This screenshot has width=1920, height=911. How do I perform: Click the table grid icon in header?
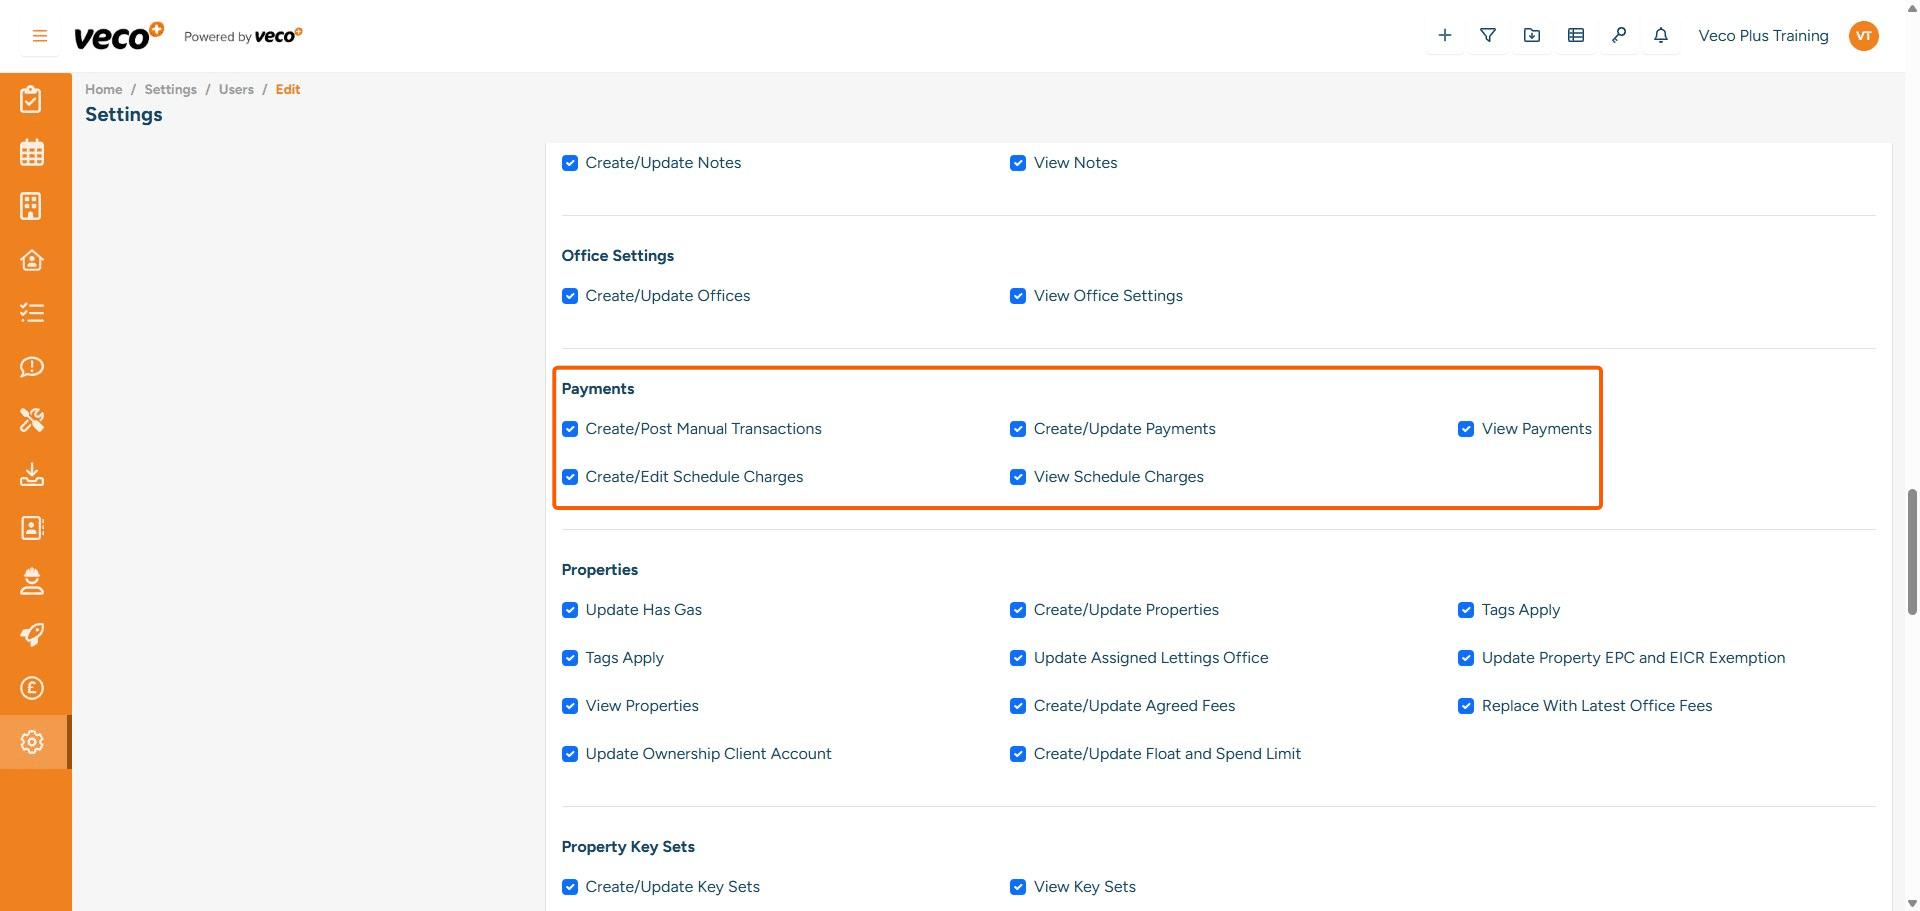coord(1576,36)
